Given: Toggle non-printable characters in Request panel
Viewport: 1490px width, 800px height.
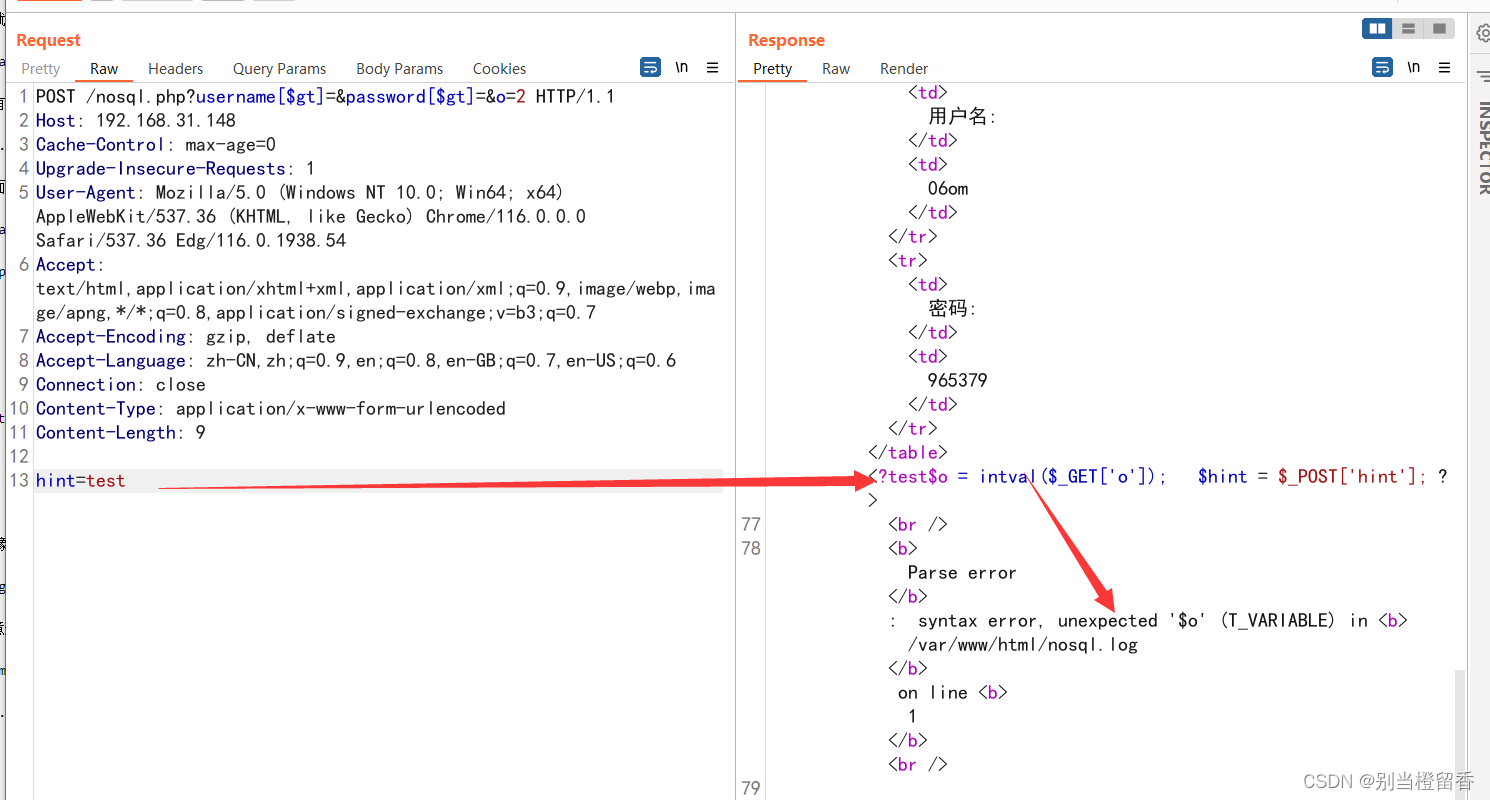Looking at the screenshot, I should coord(681,68).
